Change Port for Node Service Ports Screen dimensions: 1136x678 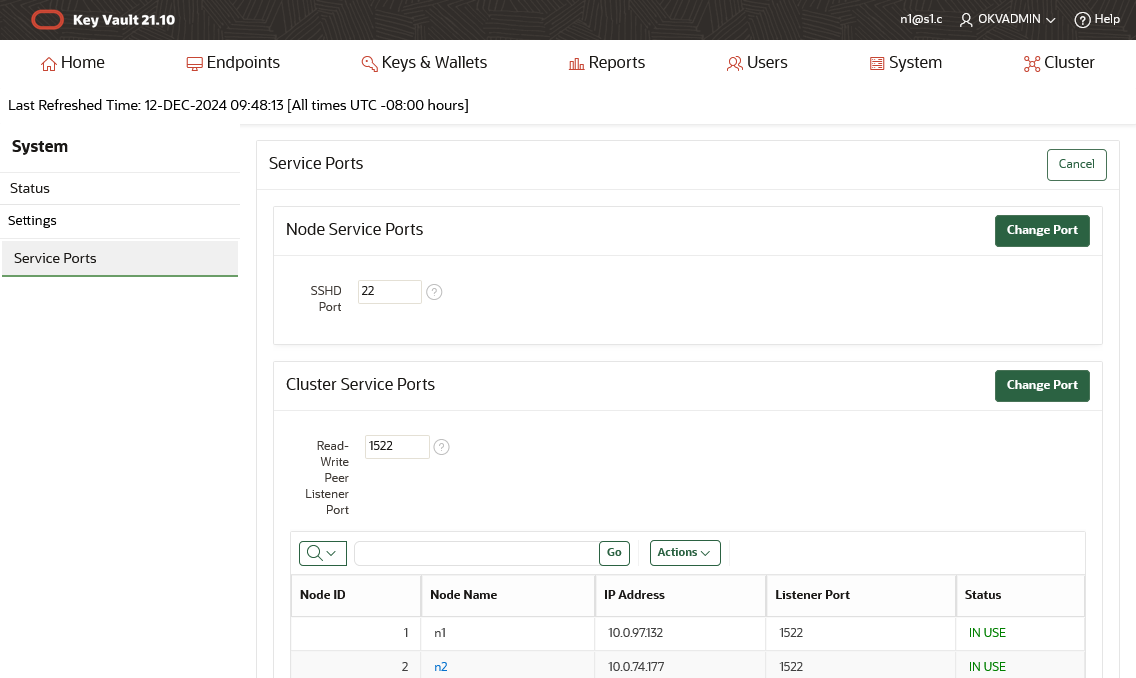(1042, 230)
